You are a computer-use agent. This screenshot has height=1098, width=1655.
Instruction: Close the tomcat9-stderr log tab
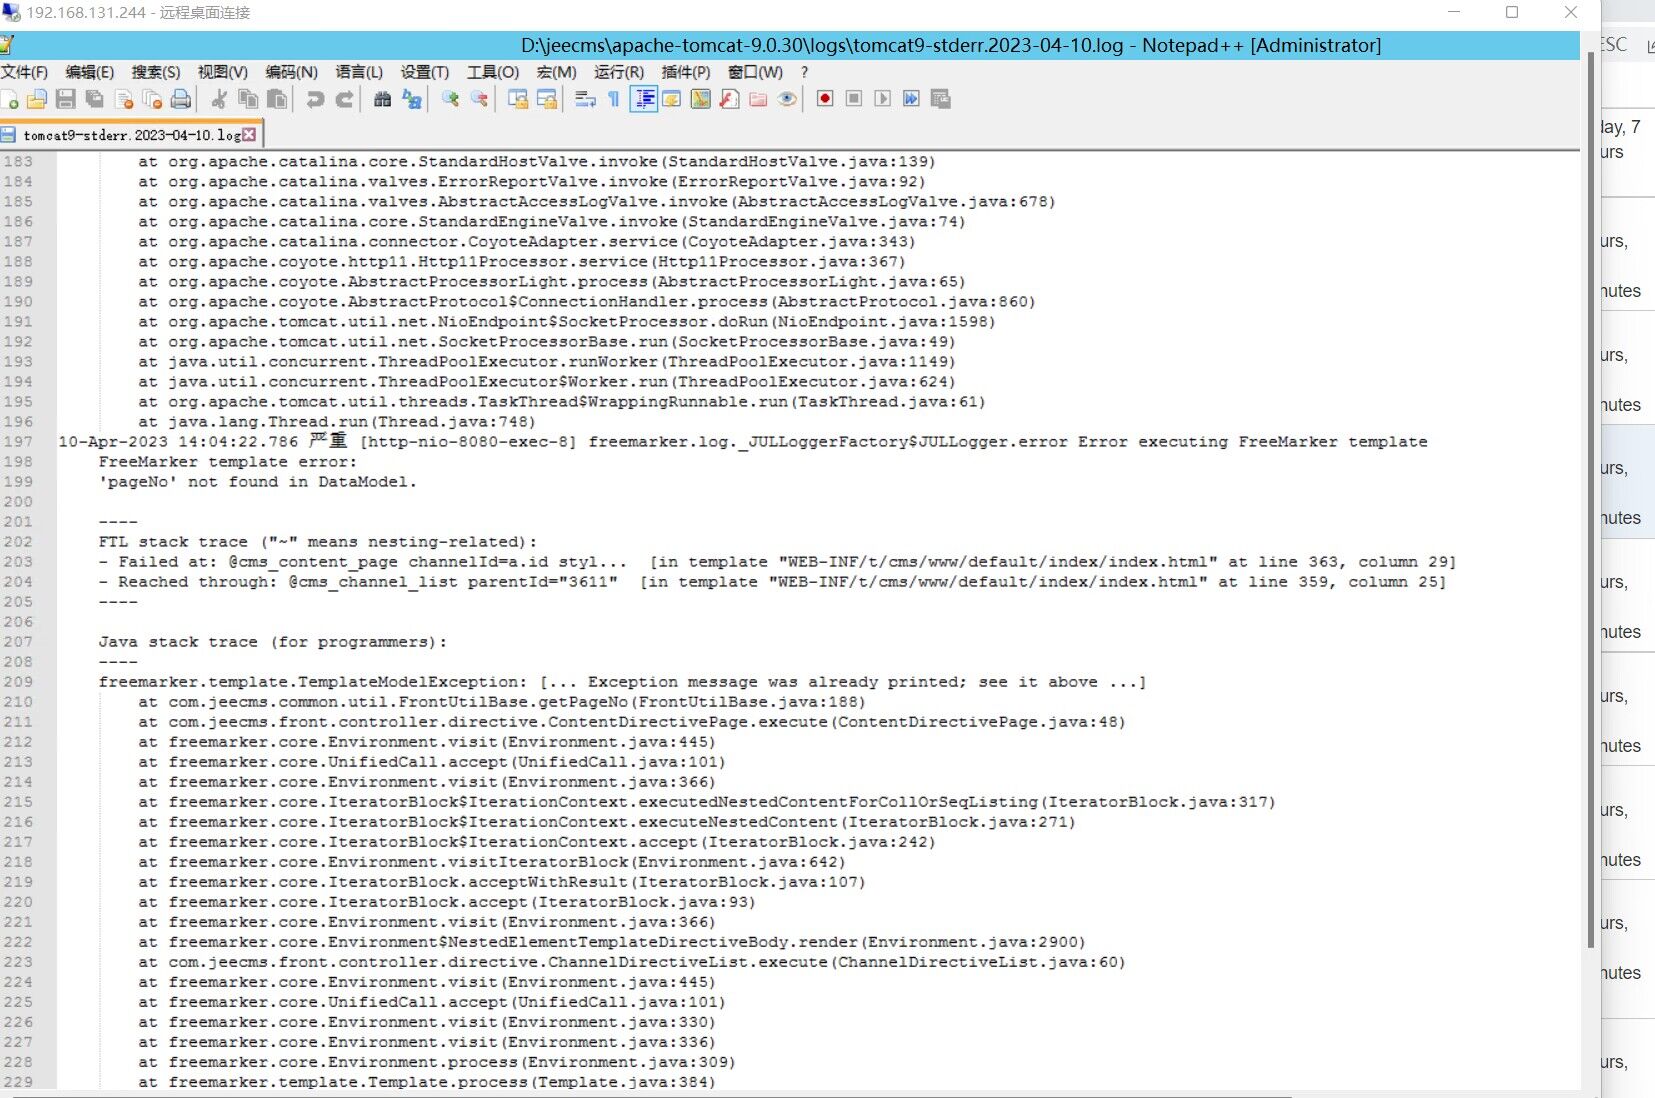(x=249, y=134)
